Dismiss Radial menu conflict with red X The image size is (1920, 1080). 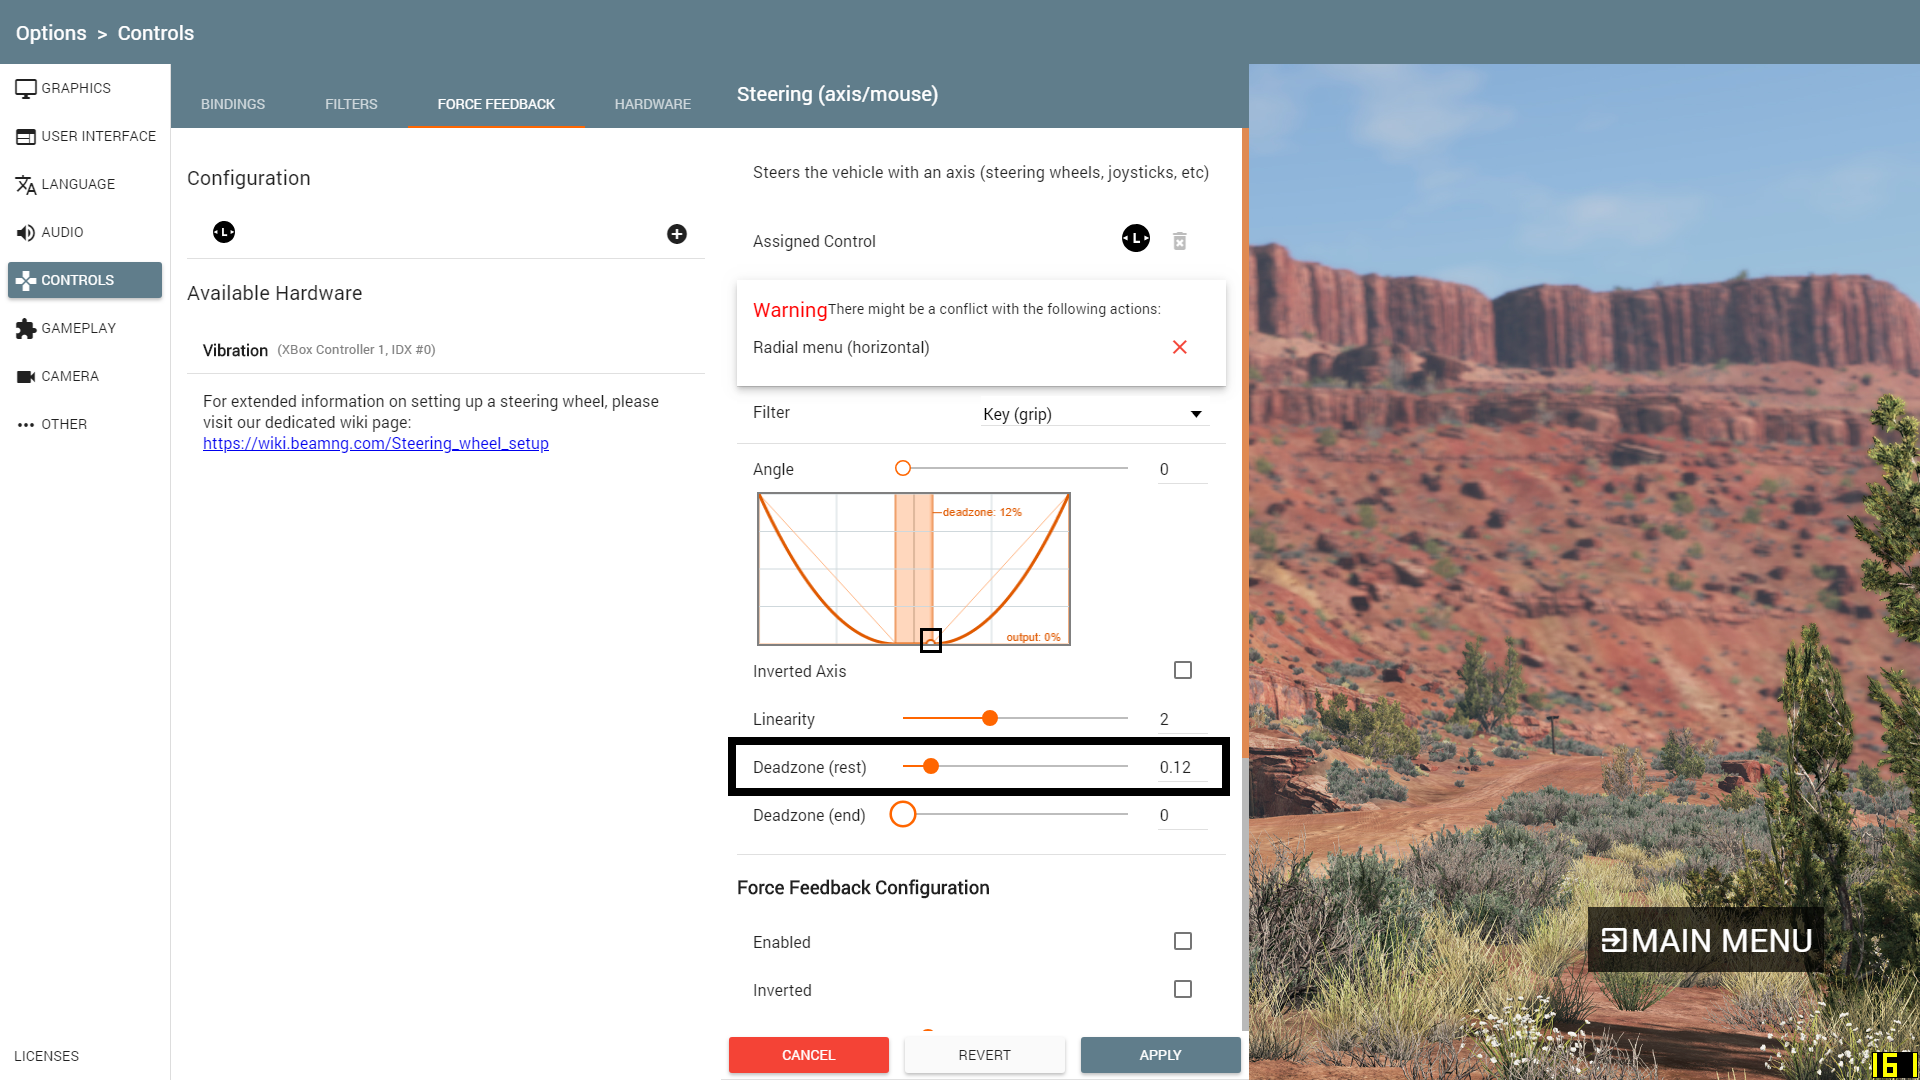tap(1180, 347)
